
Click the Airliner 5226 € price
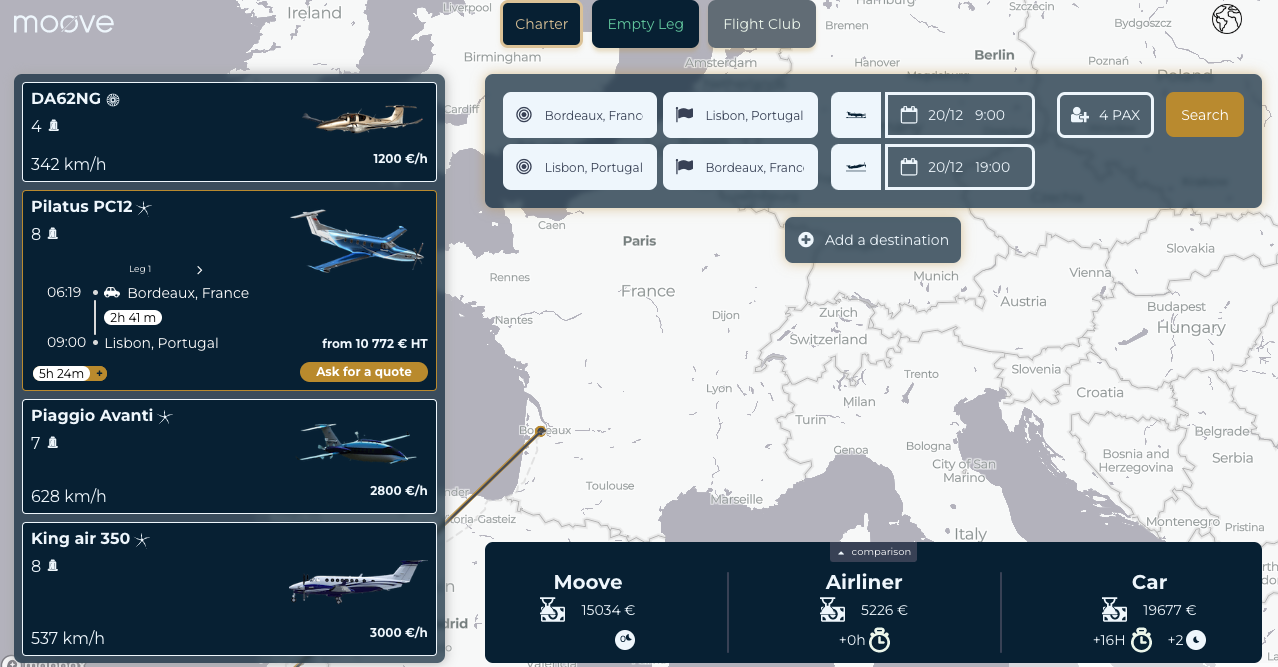884,610
